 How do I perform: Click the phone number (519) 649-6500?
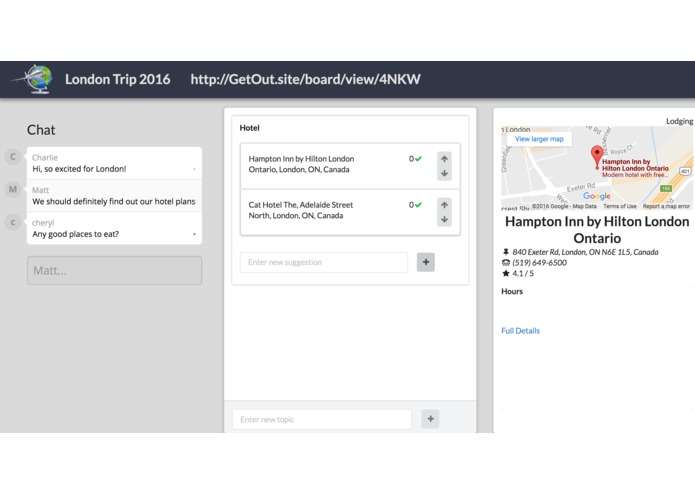[x=539, y=263]
